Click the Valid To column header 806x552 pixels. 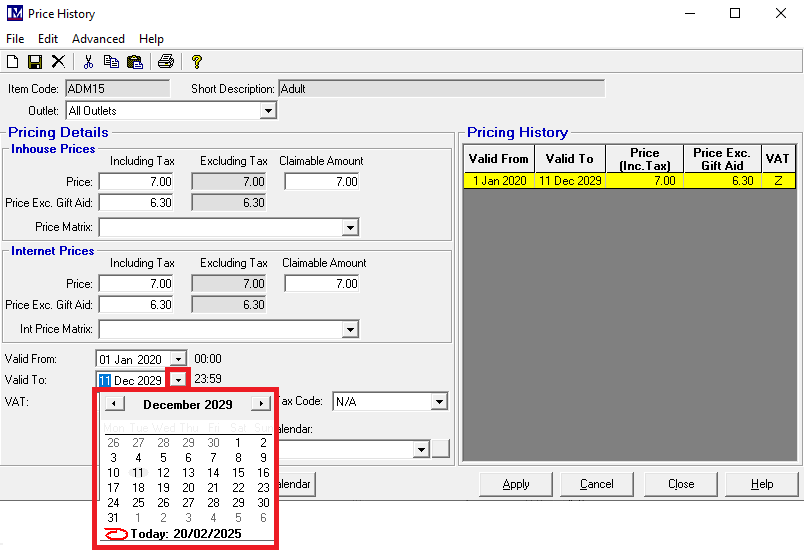[x=570, y=159]
